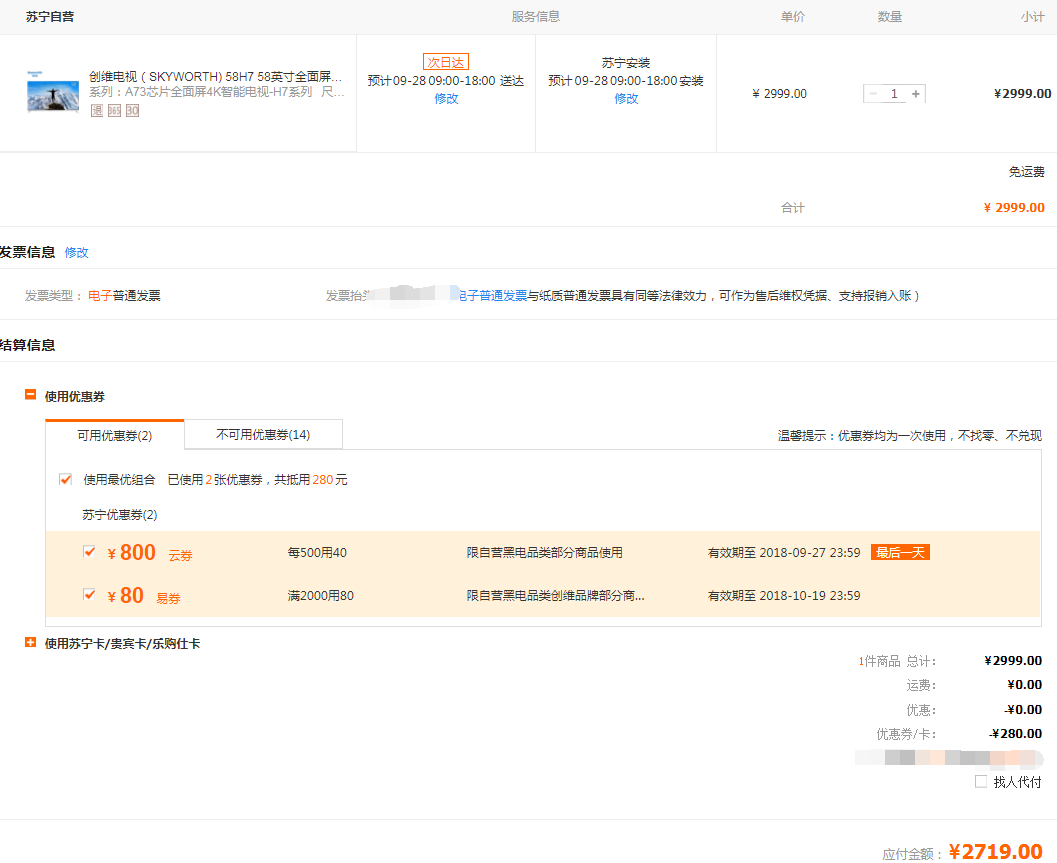This screenshot has height=863, width=1057.
Task: Collapse the 使用优惠券 section
Action: click(x=30, y=394)
